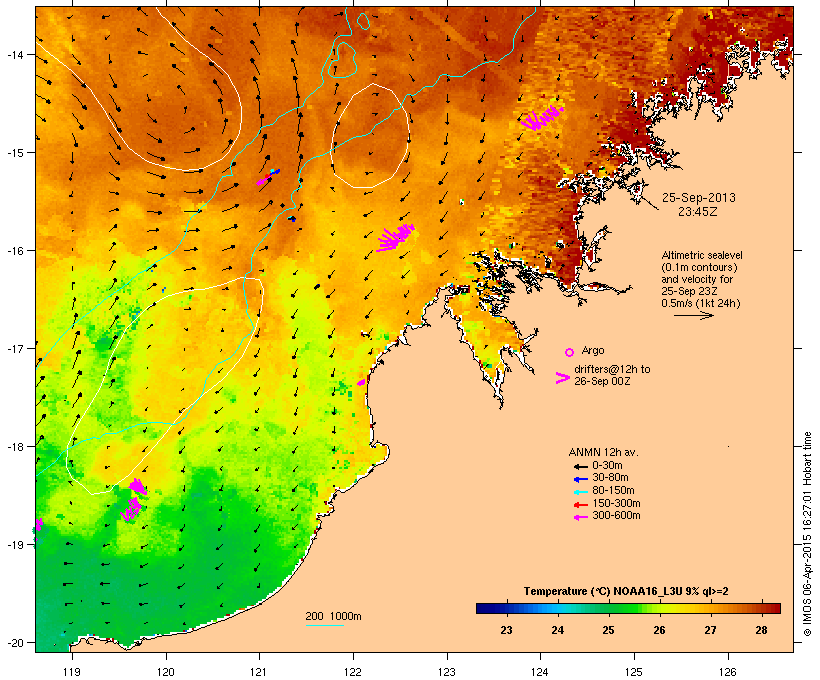Click the blue 30-80m legend arrow

[580, 479]
